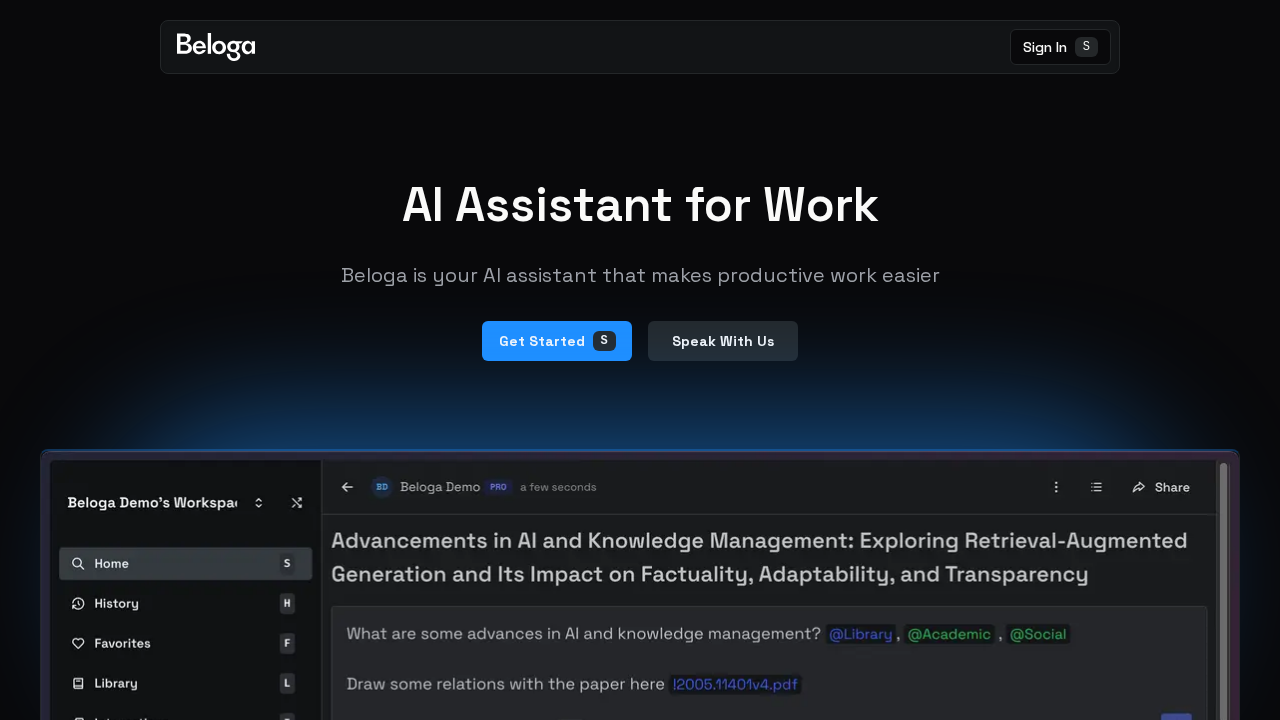Select the Home search icon in sidebar
Image resolution: width=1280 pixels, height=720 pixels.
point(77,563)
